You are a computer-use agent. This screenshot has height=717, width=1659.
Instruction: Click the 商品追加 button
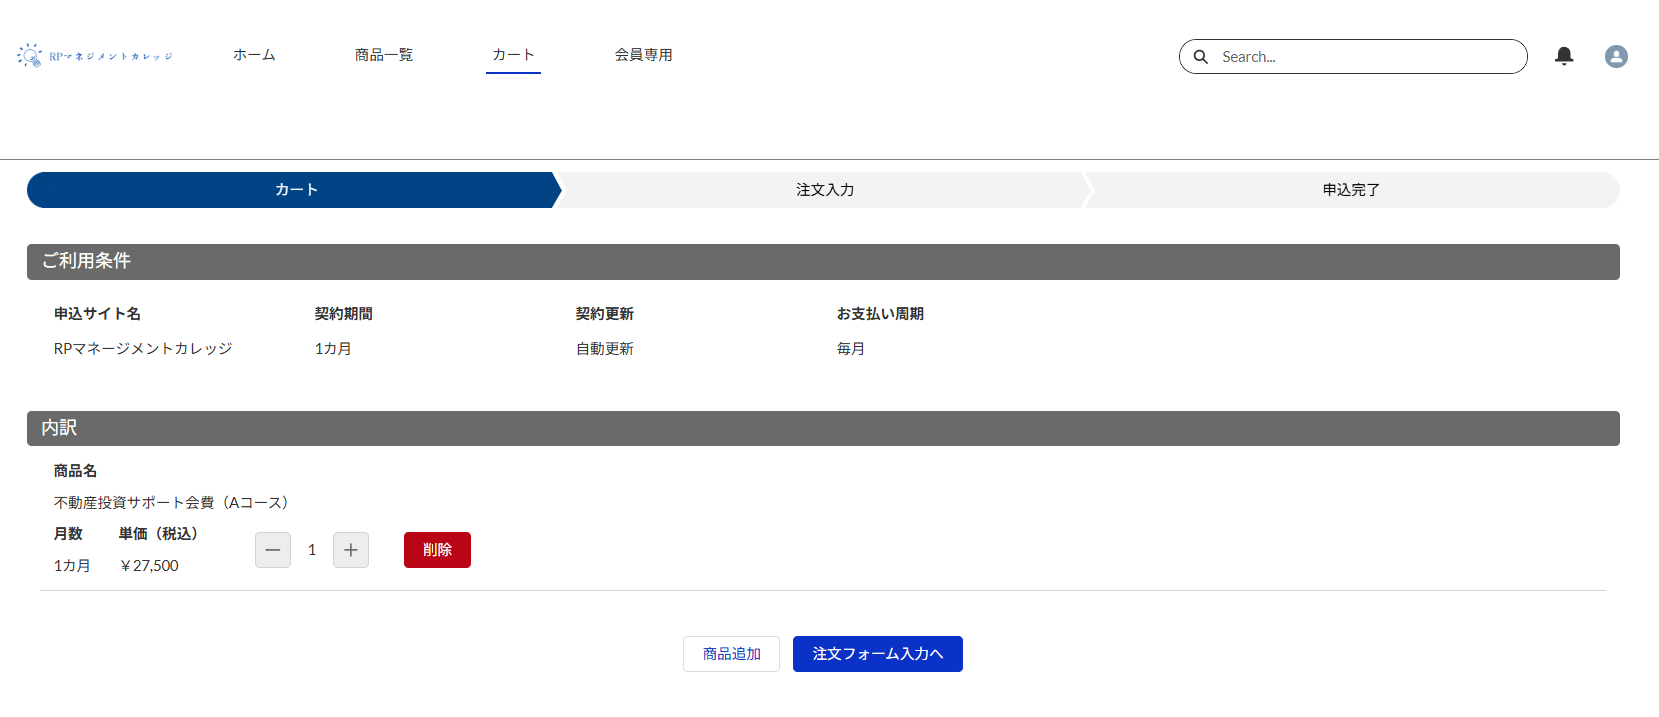tap(731, 654)
